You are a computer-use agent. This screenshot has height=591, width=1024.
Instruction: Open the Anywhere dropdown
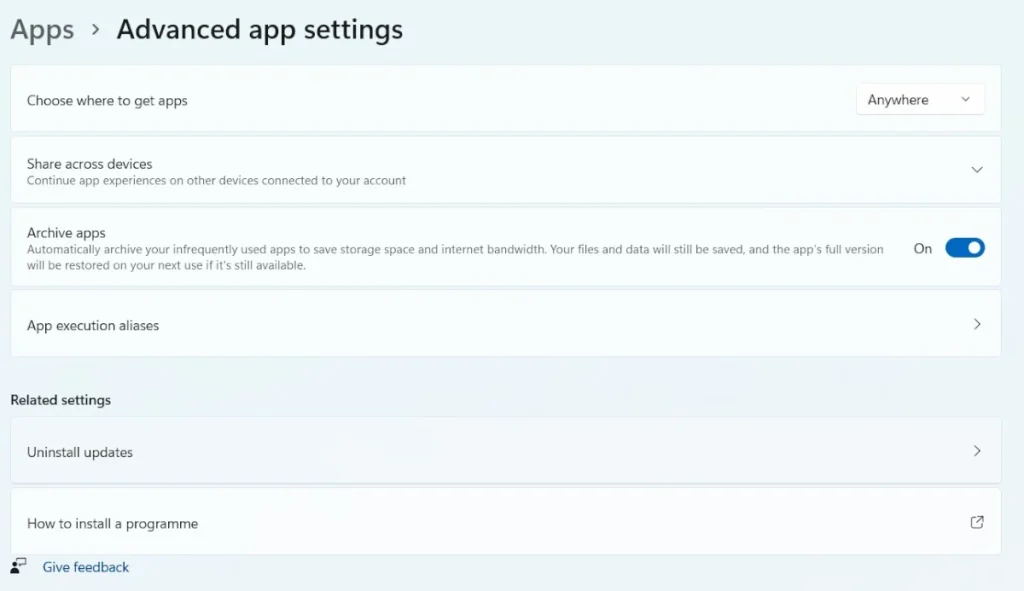[919, 100]
